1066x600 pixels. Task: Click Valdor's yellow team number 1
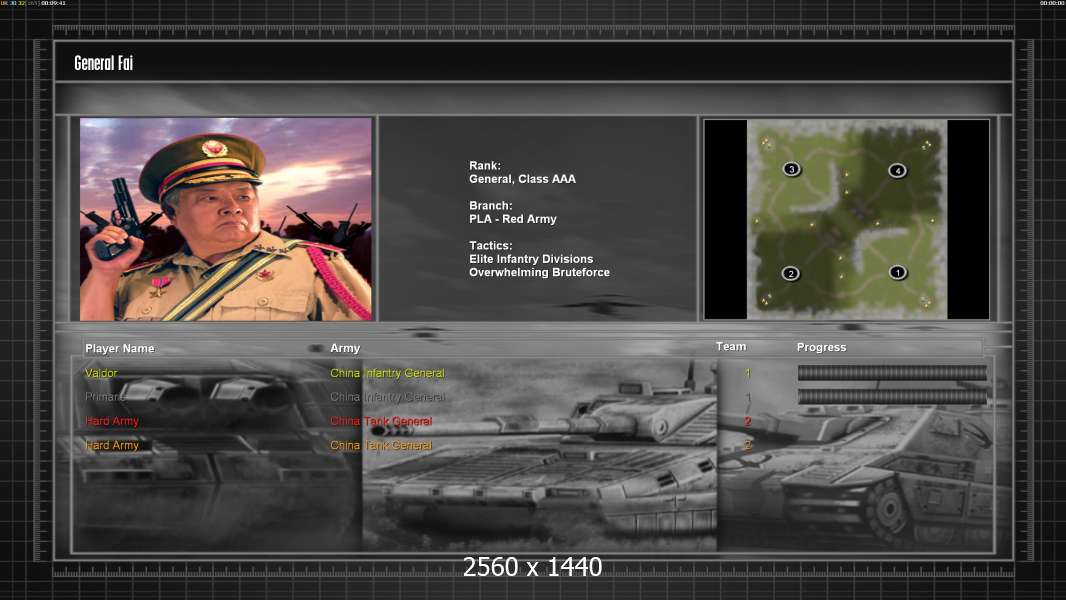click(748, 373)
